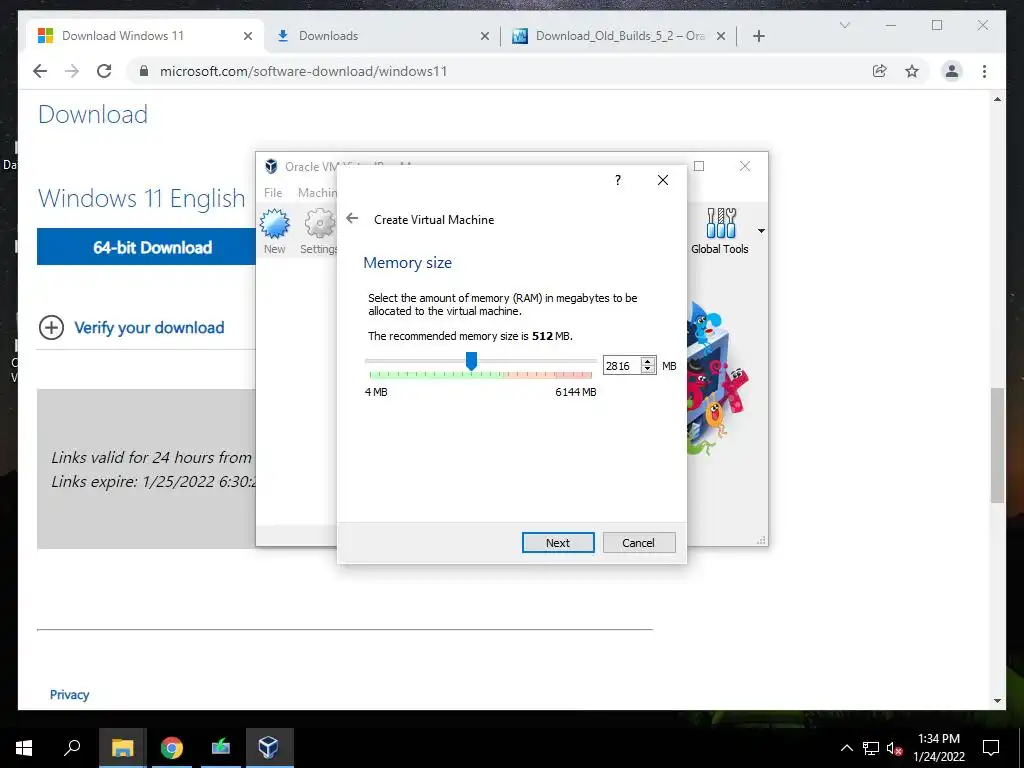Open File Explorer from the taskbar
1024x768 pixels.
pyautogui.click(x=123, y=748)
